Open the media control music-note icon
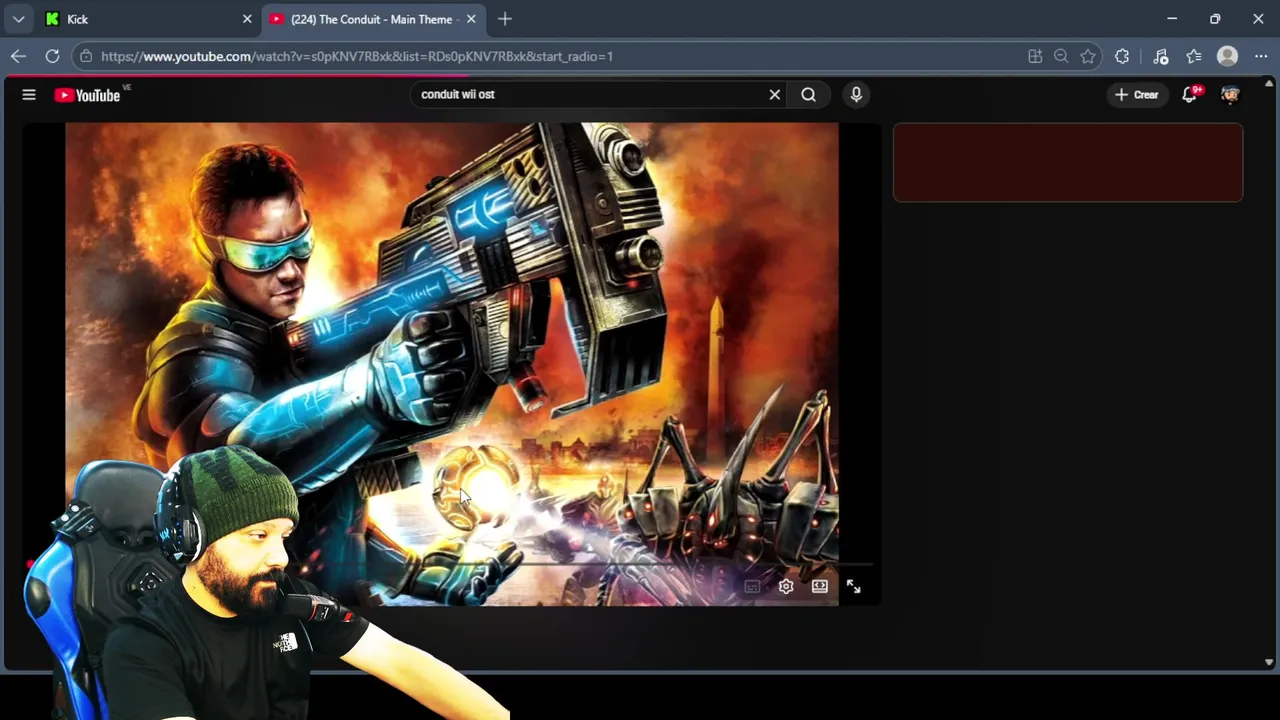Viewport: 1280px width, 720px height. click(x=1160, y=56)
